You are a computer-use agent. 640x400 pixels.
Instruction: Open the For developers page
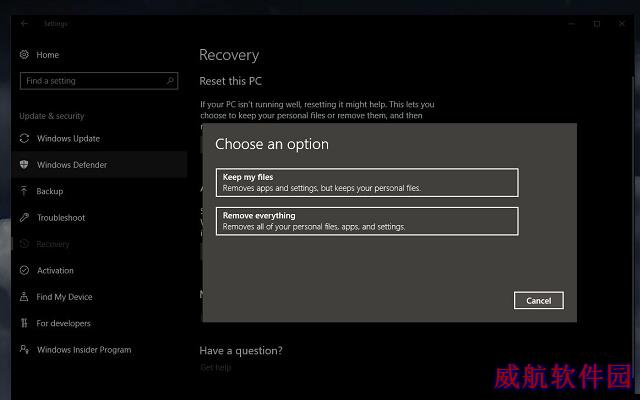(x=99, y=323)
